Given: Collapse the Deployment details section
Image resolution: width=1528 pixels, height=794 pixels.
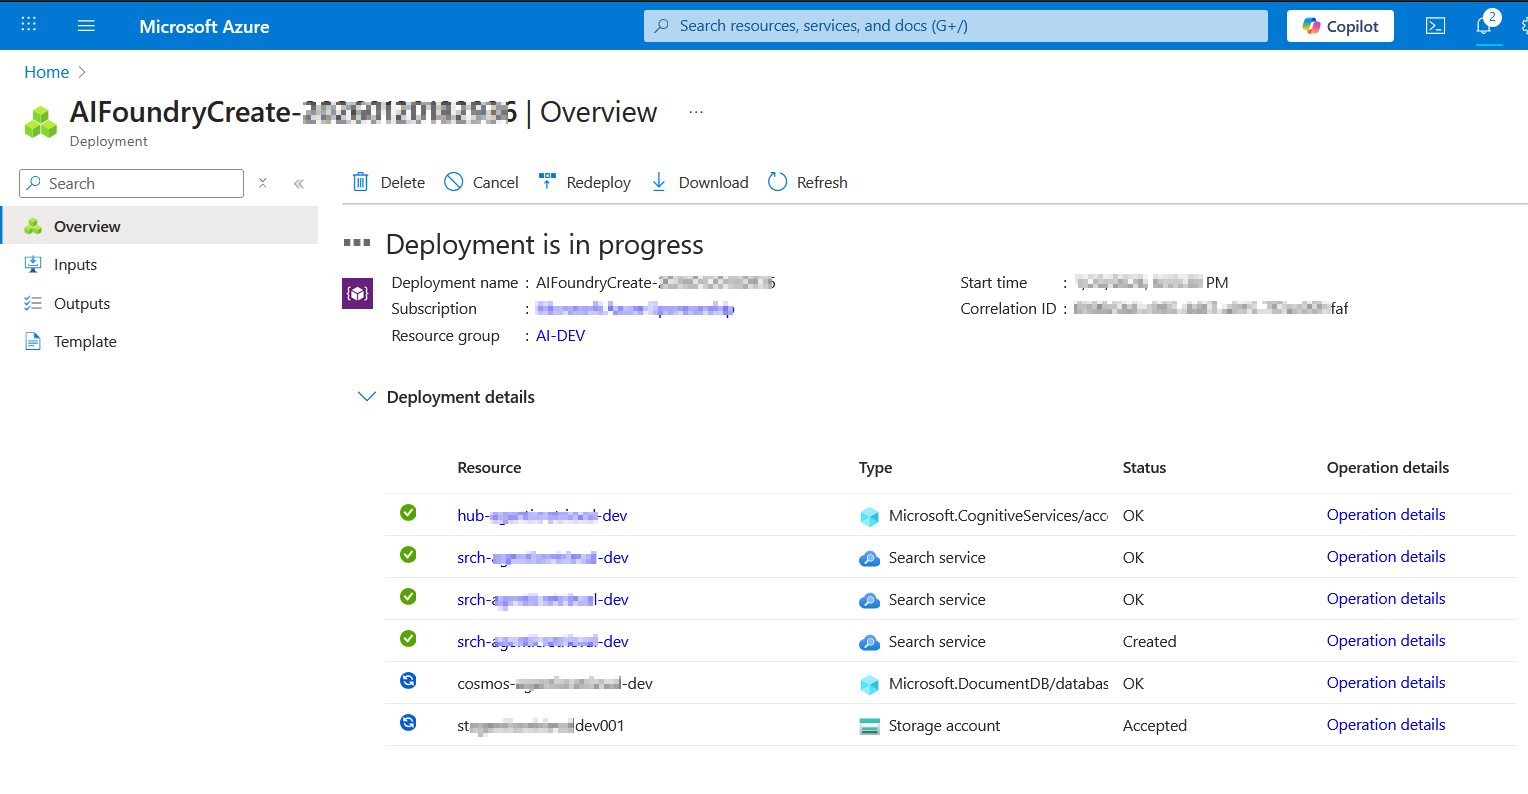Looking at the screenshot, I should pyautogui.click(x=367, y=397).
